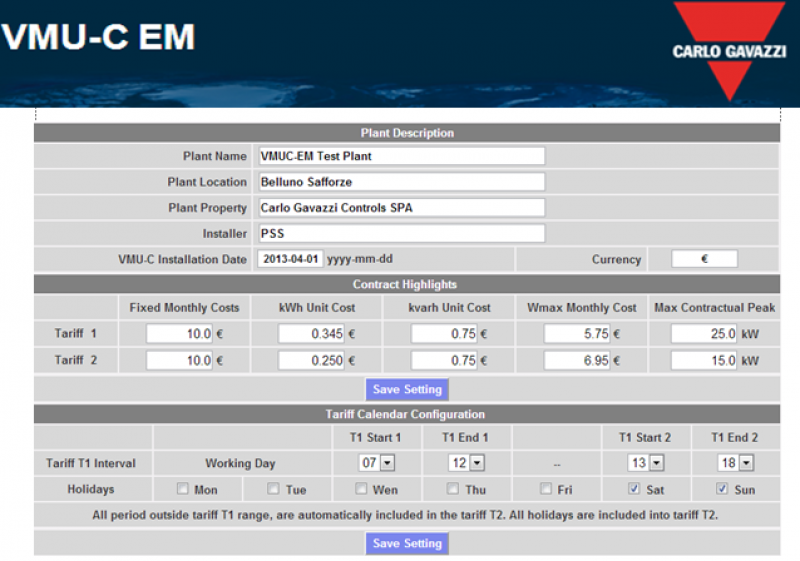Click the kWh Unit Cost column header
Image resolution: width=800 pixels, height=561 pixels.
tap(317, 308)
